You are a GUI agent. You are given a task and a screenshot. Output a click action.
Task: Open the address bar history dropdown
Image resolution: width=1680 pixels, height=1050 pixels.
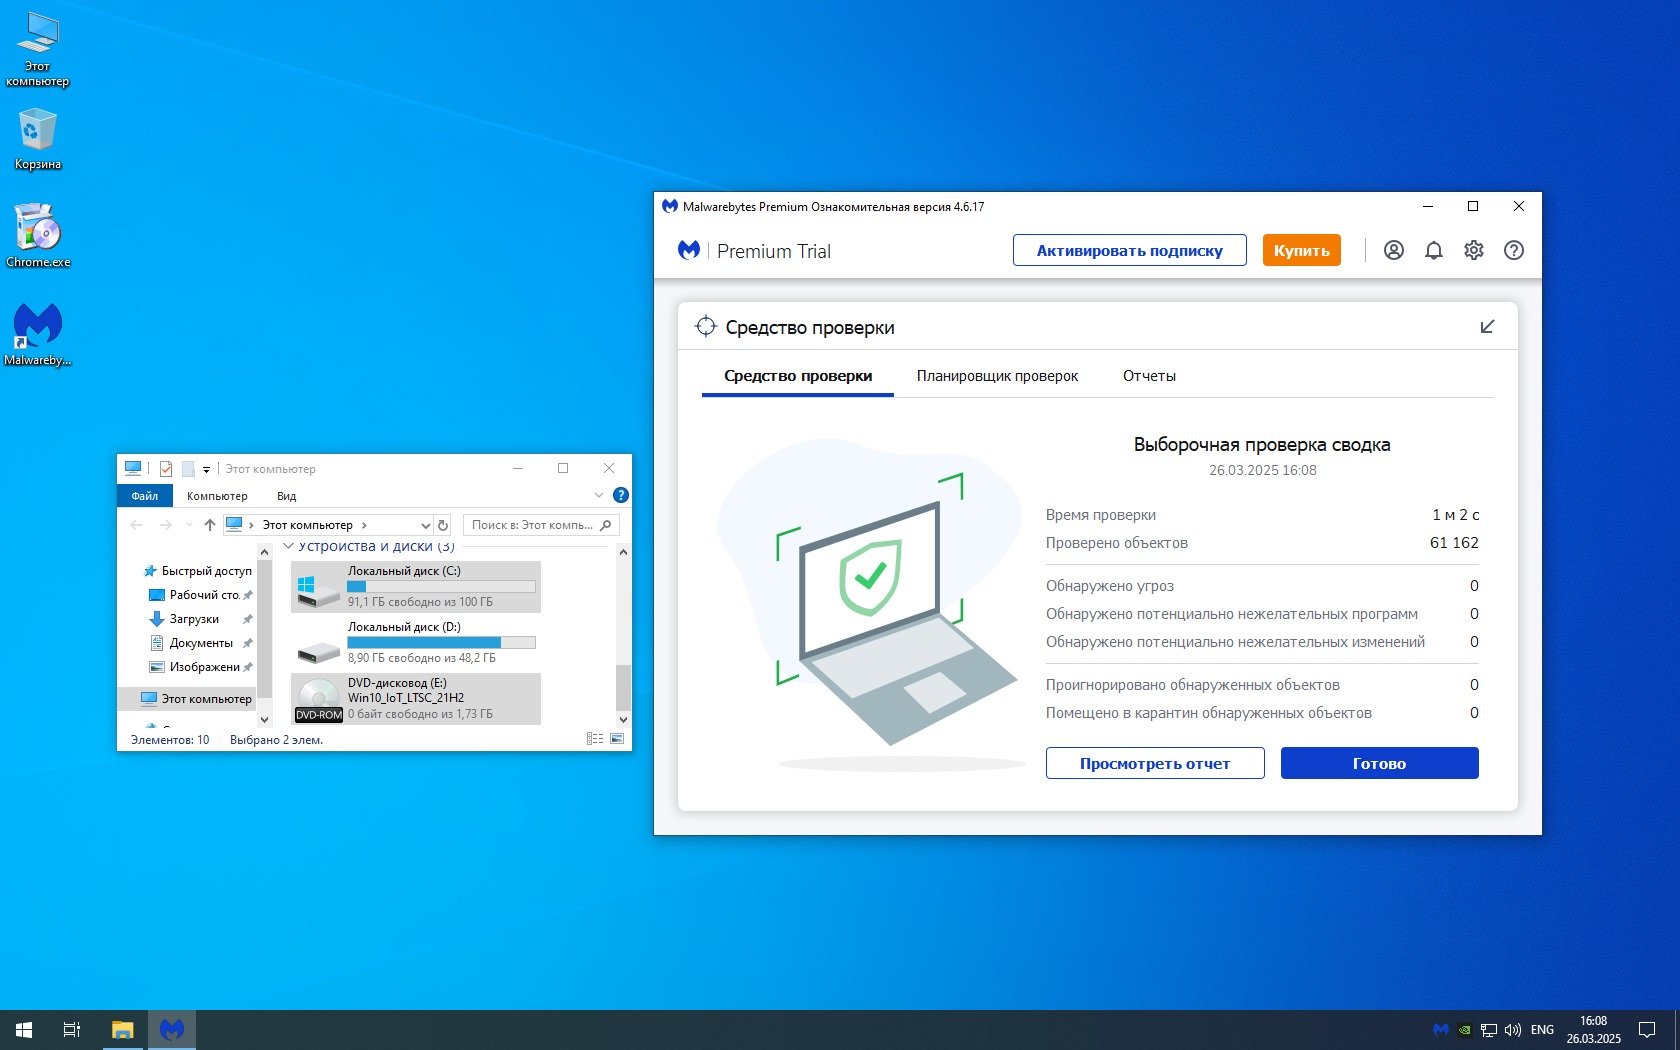point(425,525)
